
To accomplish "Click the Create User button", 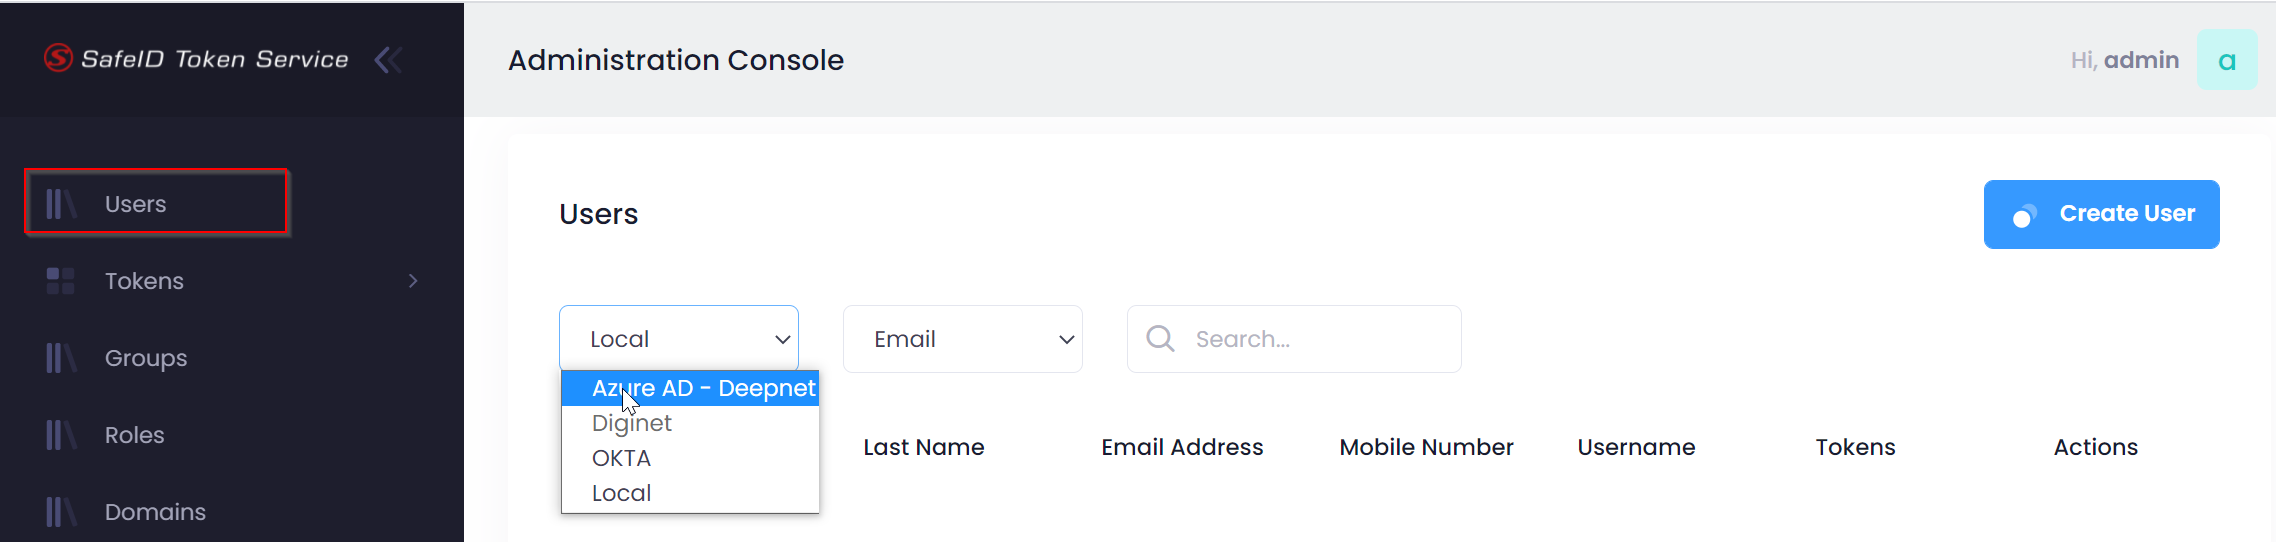I will pyautogui.click(x=2101, y=214).
